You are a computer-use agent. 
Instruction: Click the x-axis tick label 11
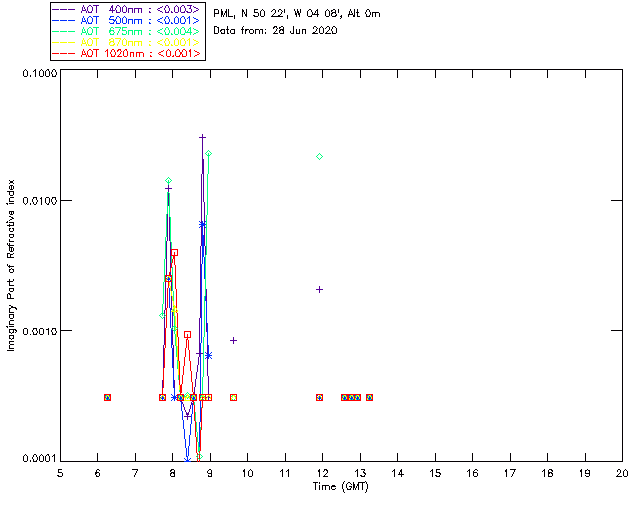285,473
